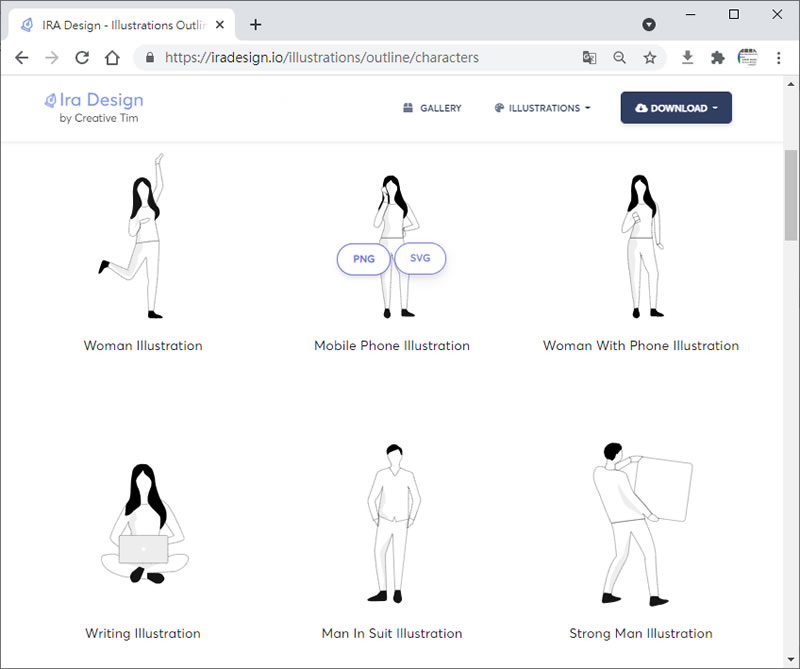The height and width of the screenshot is (669, 800).
Task: Click the browser back arrow
Action: 22,58
